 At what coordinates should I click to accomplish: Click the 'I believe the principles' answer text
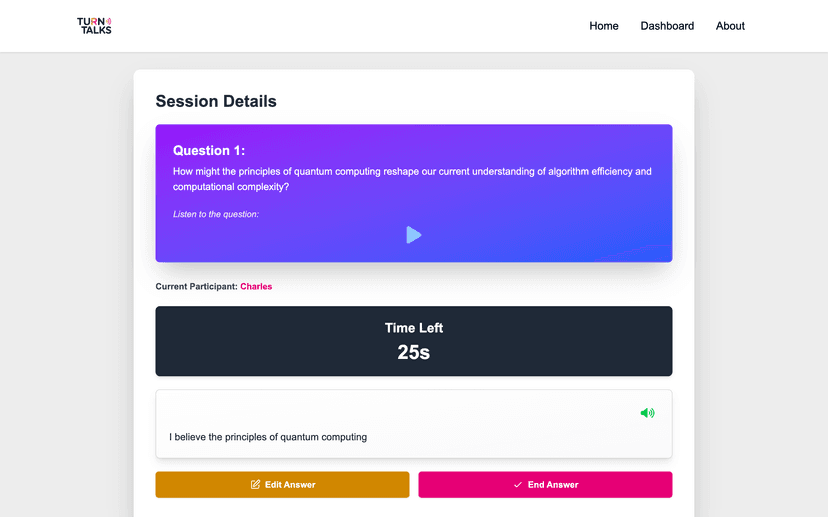[268, 437]
